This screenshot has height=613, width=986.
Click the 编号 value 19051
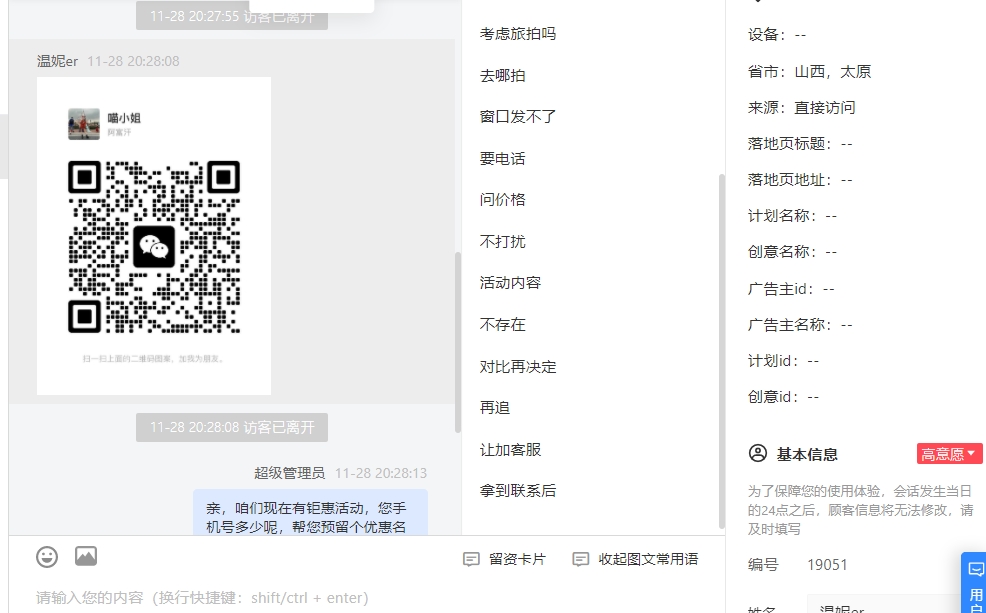[x=827, y=565]
